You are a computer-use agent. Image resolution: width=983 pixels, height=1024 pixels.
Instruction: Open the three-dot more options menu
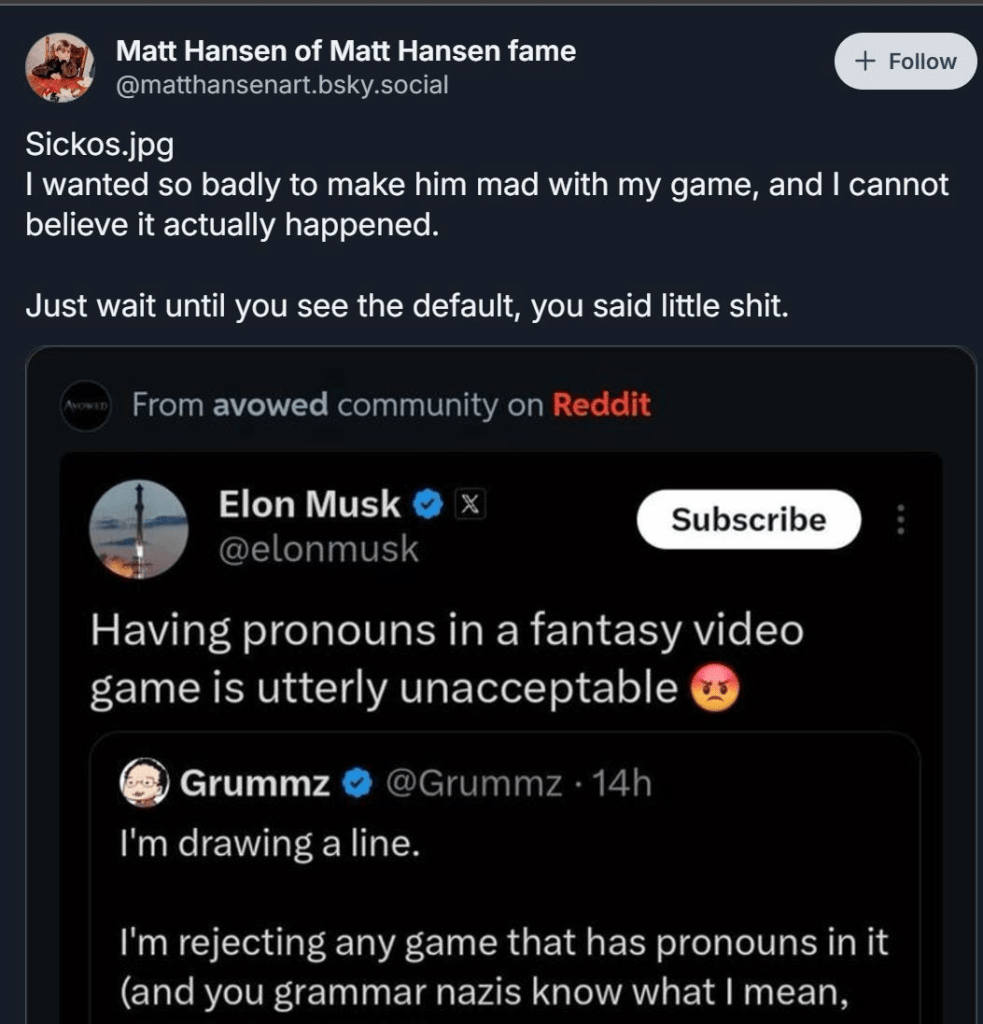(x=900, y=520)
